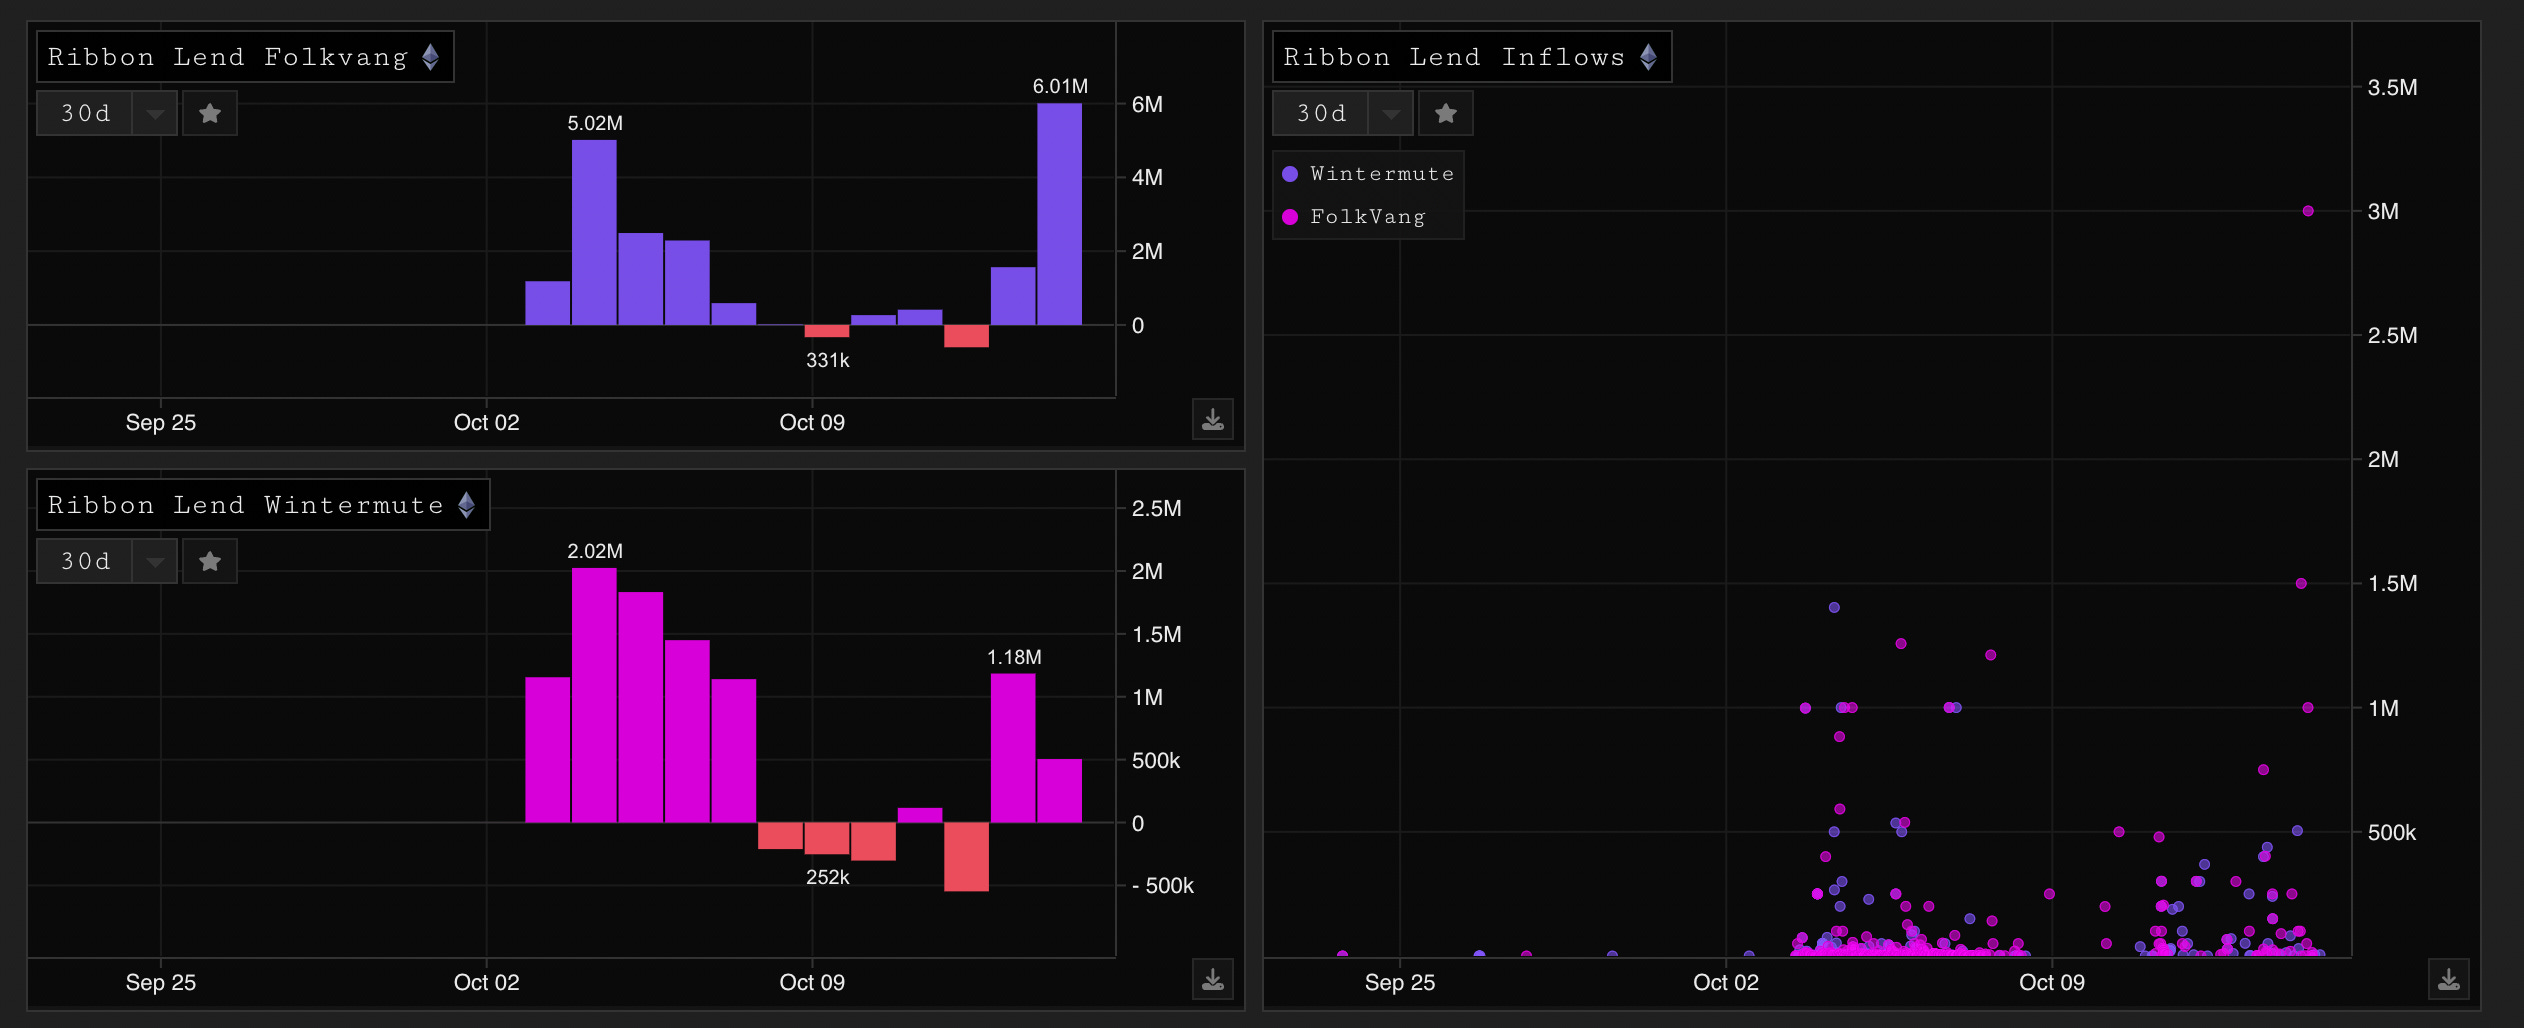The width and height of the screenshot is (2524, 1028).
Task: Click Ethereum icon in Ribbon Lend Folkvang title
Action: [431, 57]
